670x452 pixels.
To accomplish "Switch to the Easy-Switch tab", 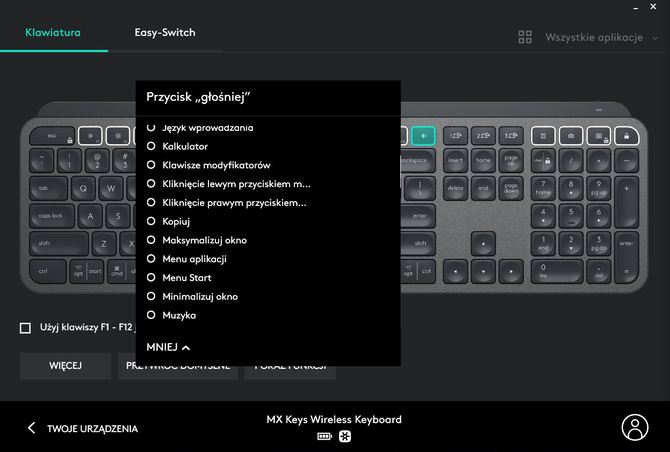I will [x=165, y=32].
